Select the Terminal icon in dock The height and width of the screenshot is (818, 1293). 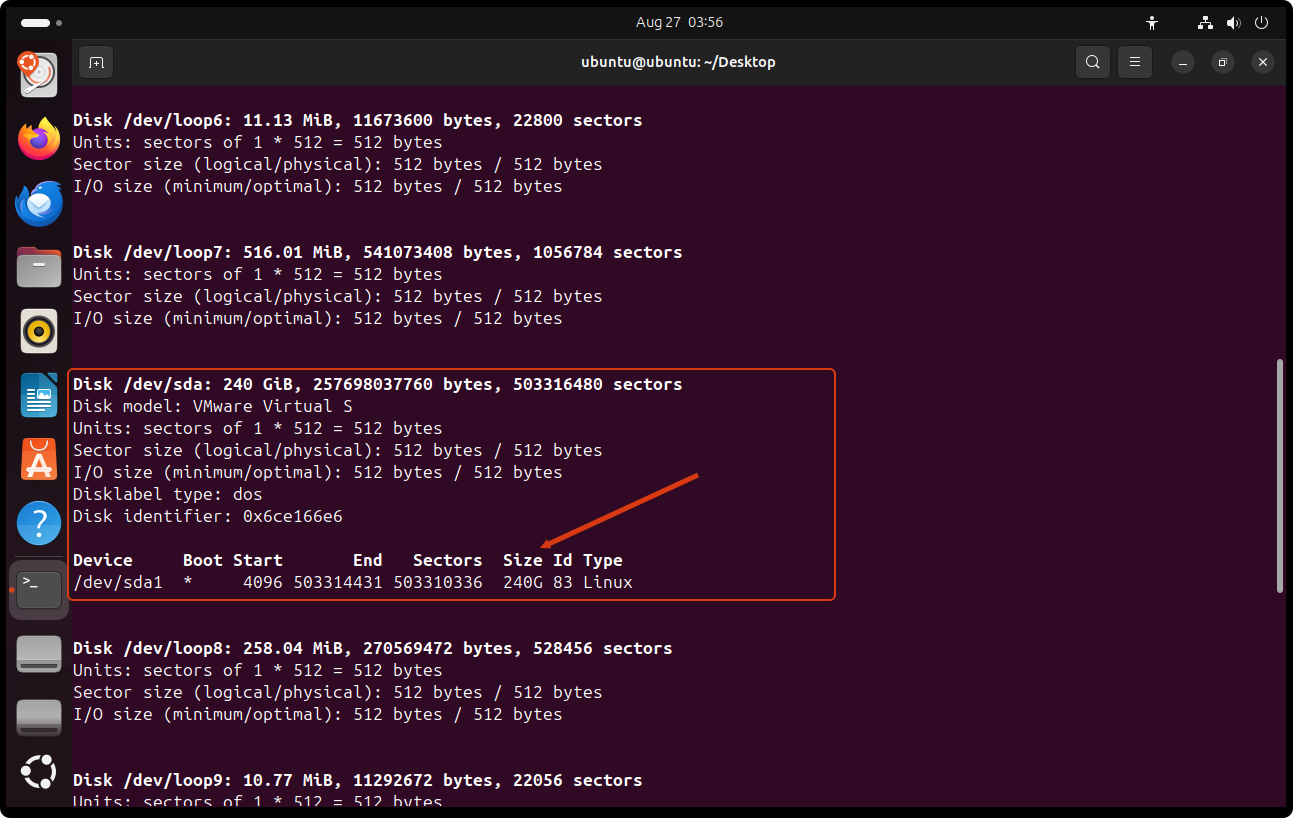click(x=39, y=589)
